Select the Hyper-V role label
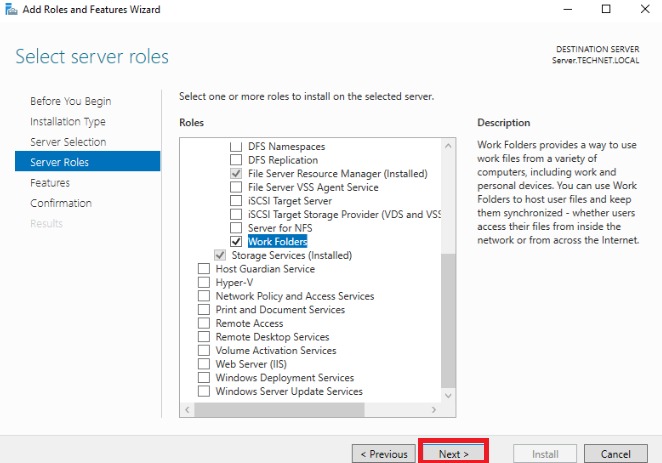This screenshot has width=662, height=463. point(234,282)
